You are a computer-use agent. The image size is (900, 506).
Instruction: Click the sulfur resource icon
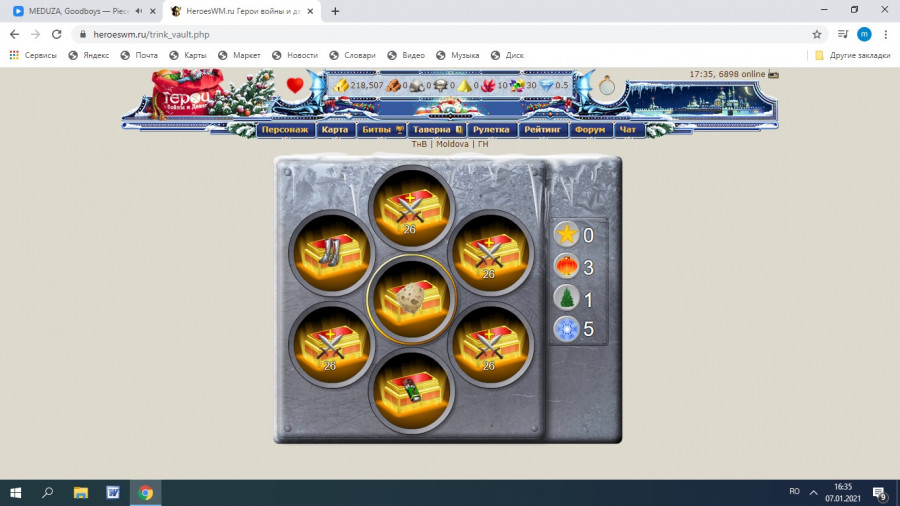(x=464, y=85)
